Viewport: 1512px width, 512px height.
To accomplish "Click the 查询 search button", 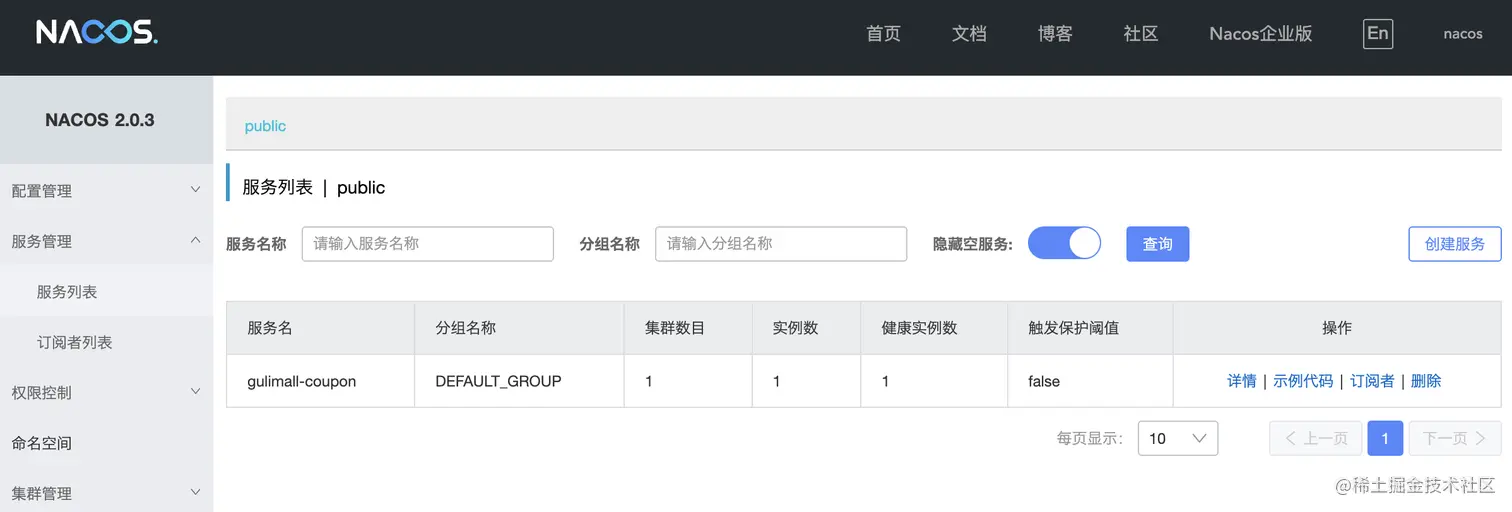I will [x=1157, y=244].
